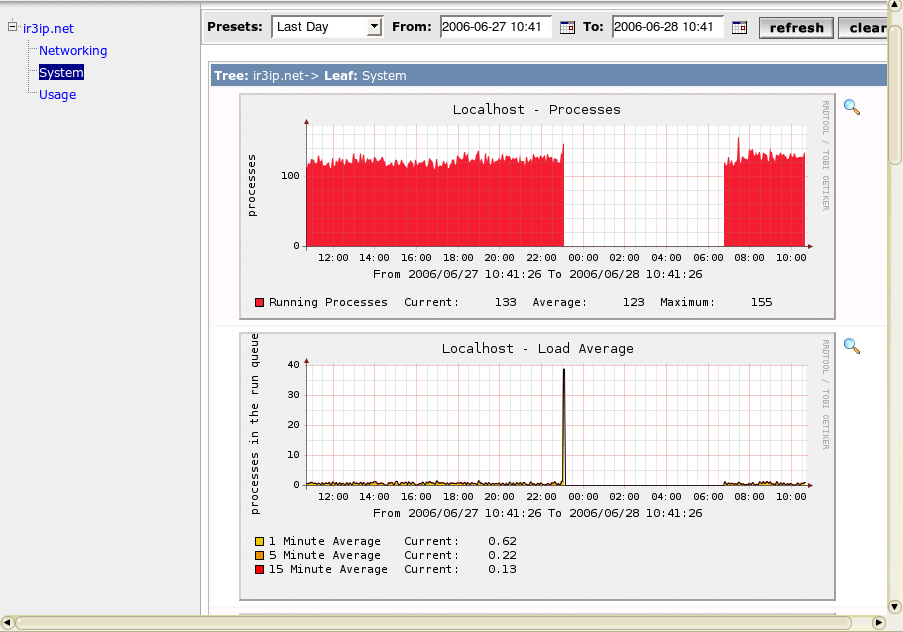903x632 pixels.
Task: Zoom the Load Average graph with magnifier icon
Action: 852,346
